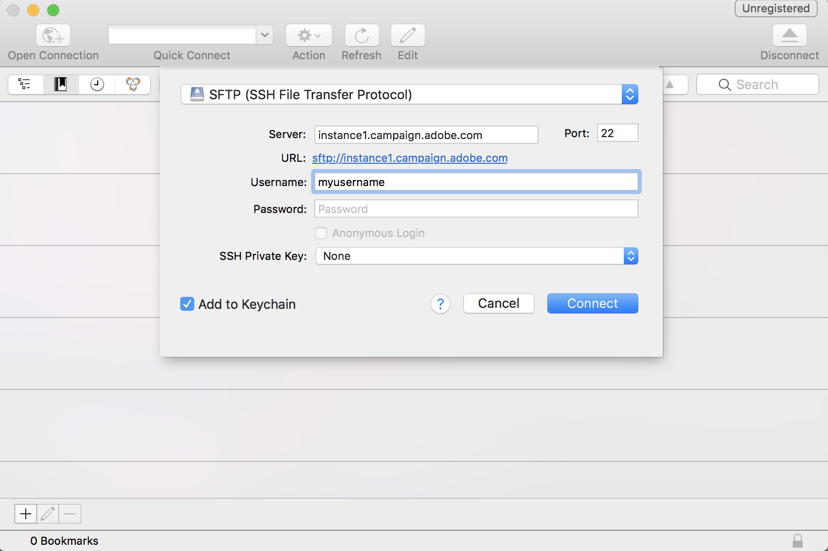Toggle the Add to Keychain checkbox
The image size is (828, 551).
coord(187,304)
